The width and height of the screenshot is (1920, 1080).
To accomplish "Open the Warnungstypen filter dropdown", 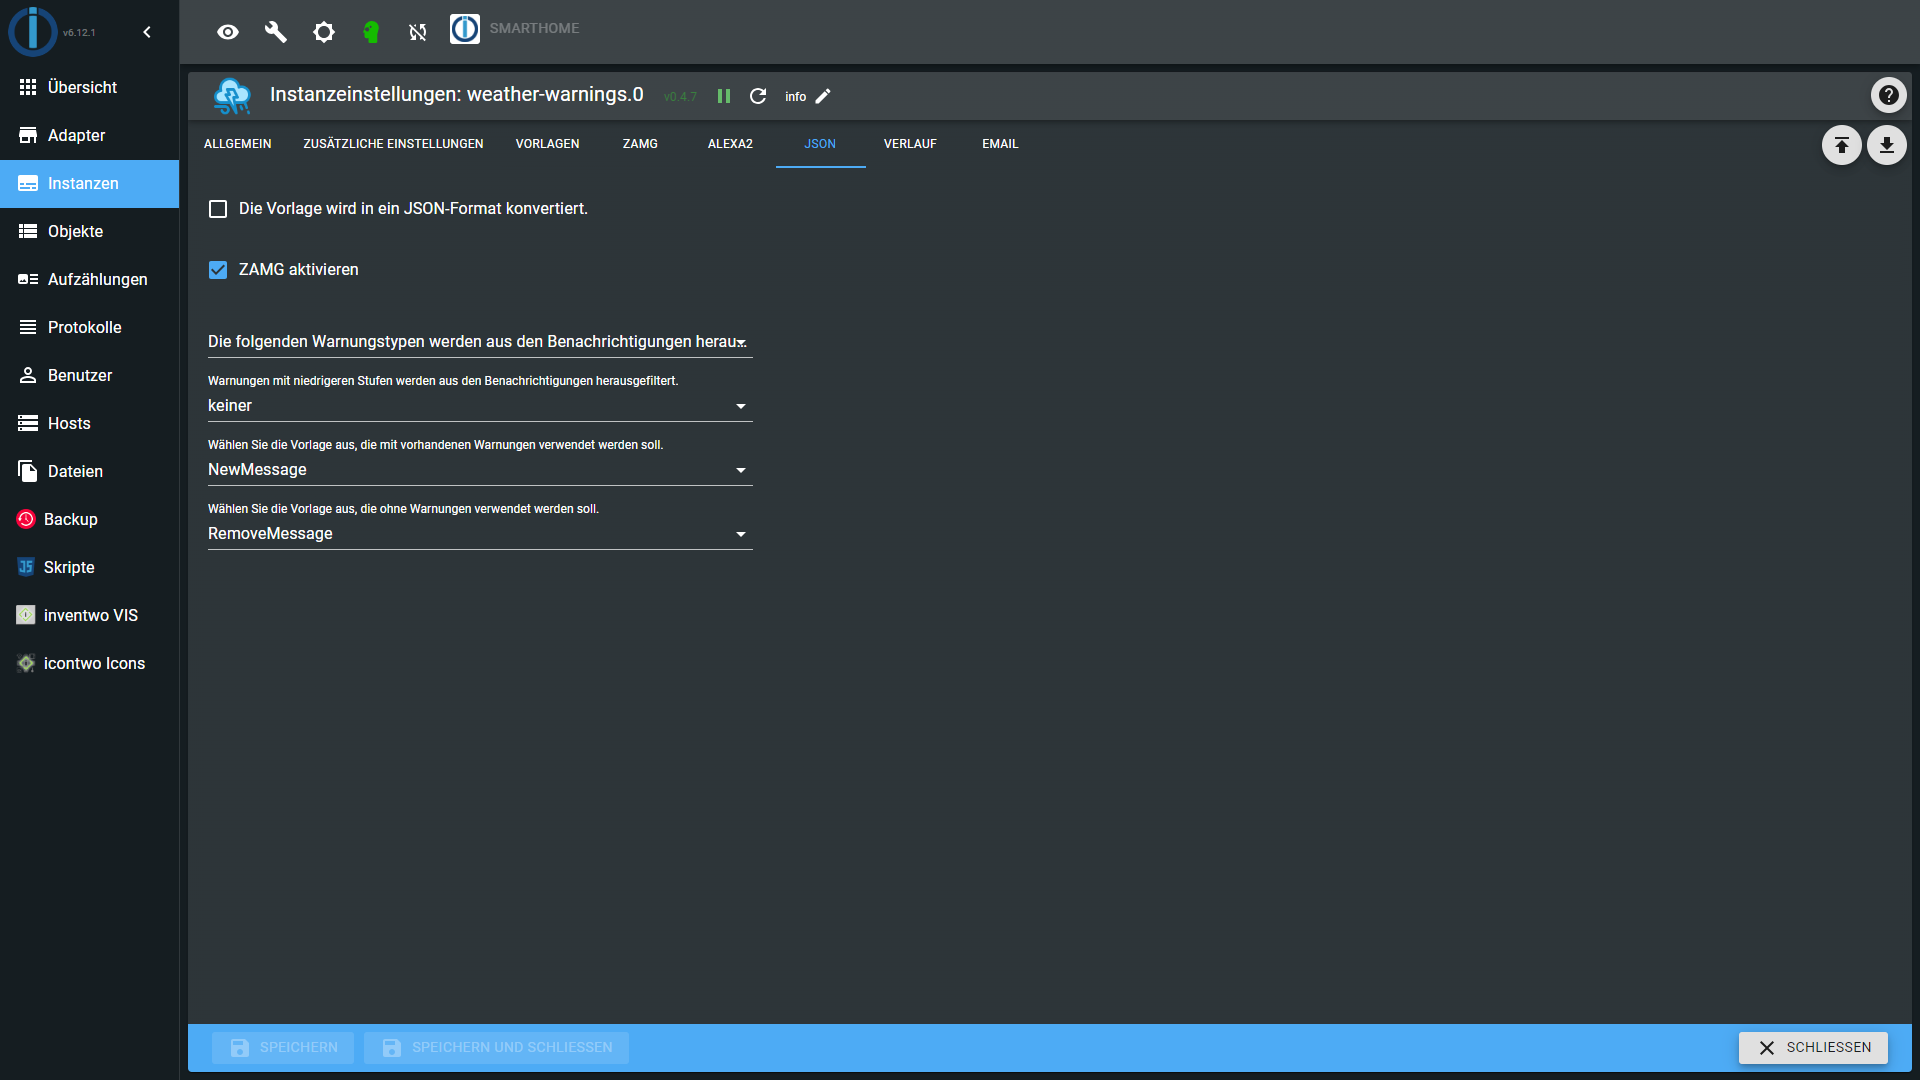I will [480, 342].
